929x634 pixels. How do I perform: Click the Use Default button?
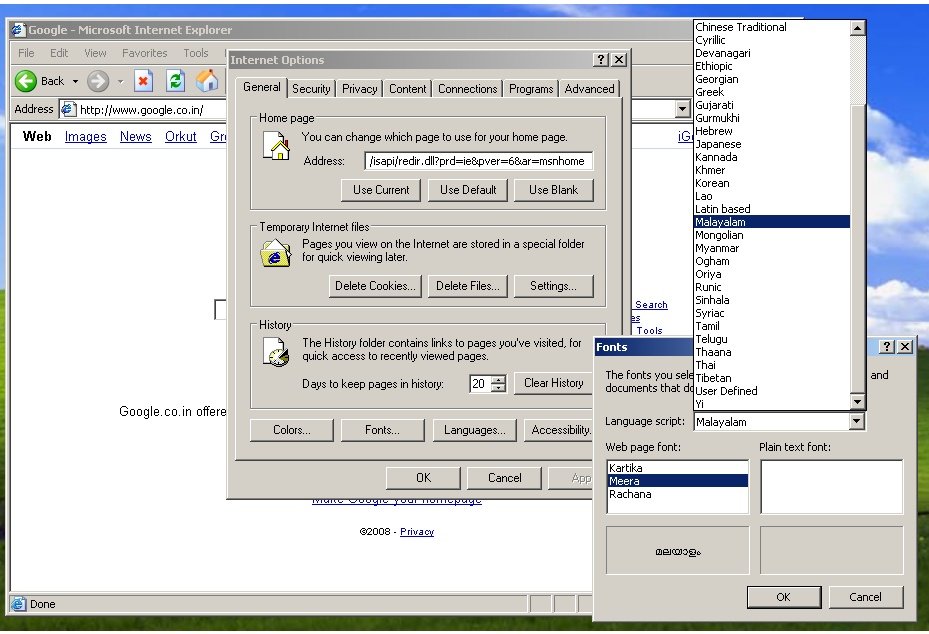click(468, 190)
